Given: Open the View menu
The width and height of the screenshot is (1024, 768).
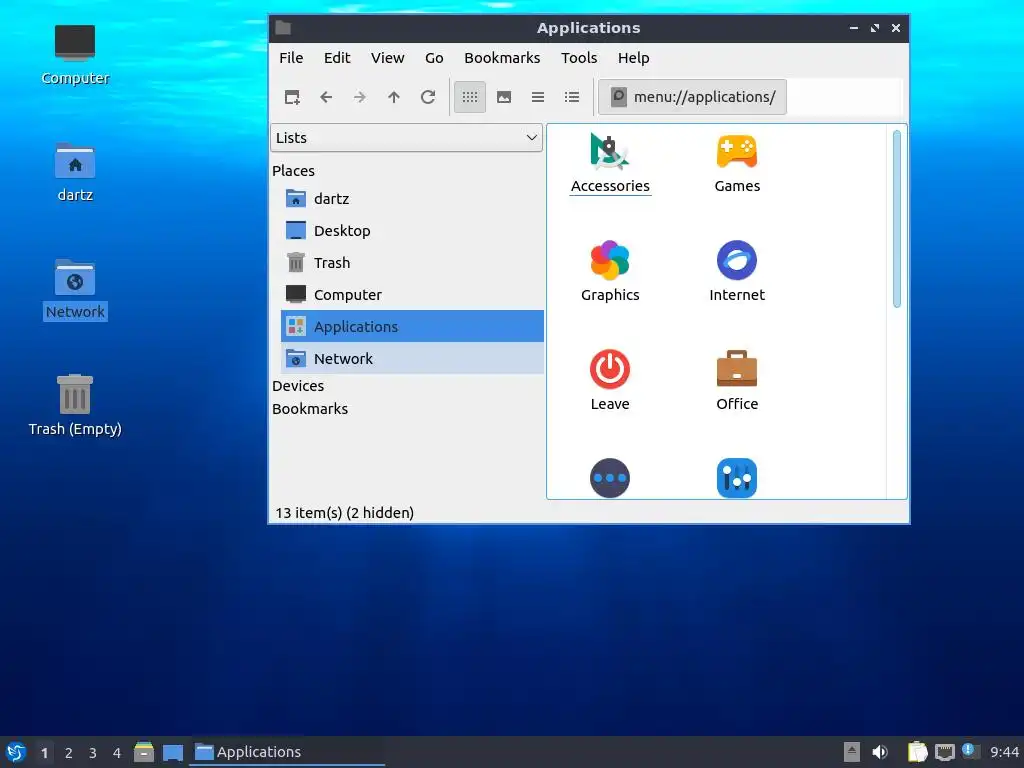Looking at the screenshot, I should [x=387, y=58].
